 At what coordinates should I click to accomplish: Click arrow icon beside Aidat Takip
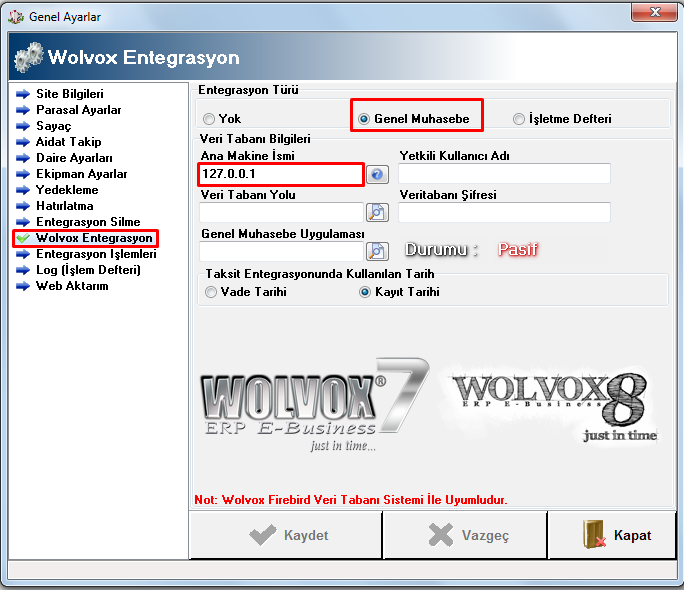[23, 142]
